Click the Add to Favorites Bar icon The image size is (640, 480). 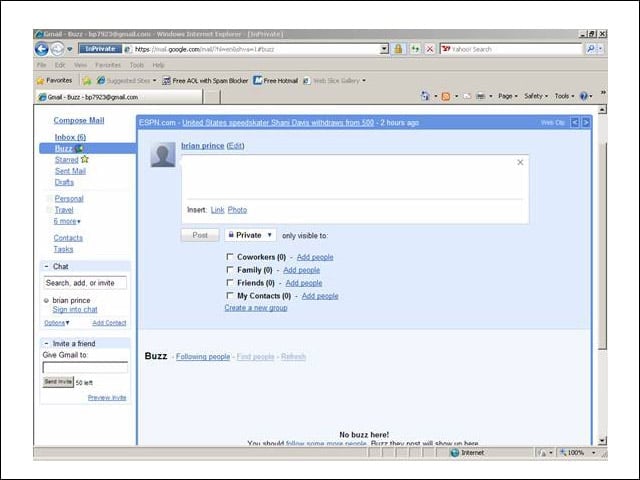click(x=87, y=81)
